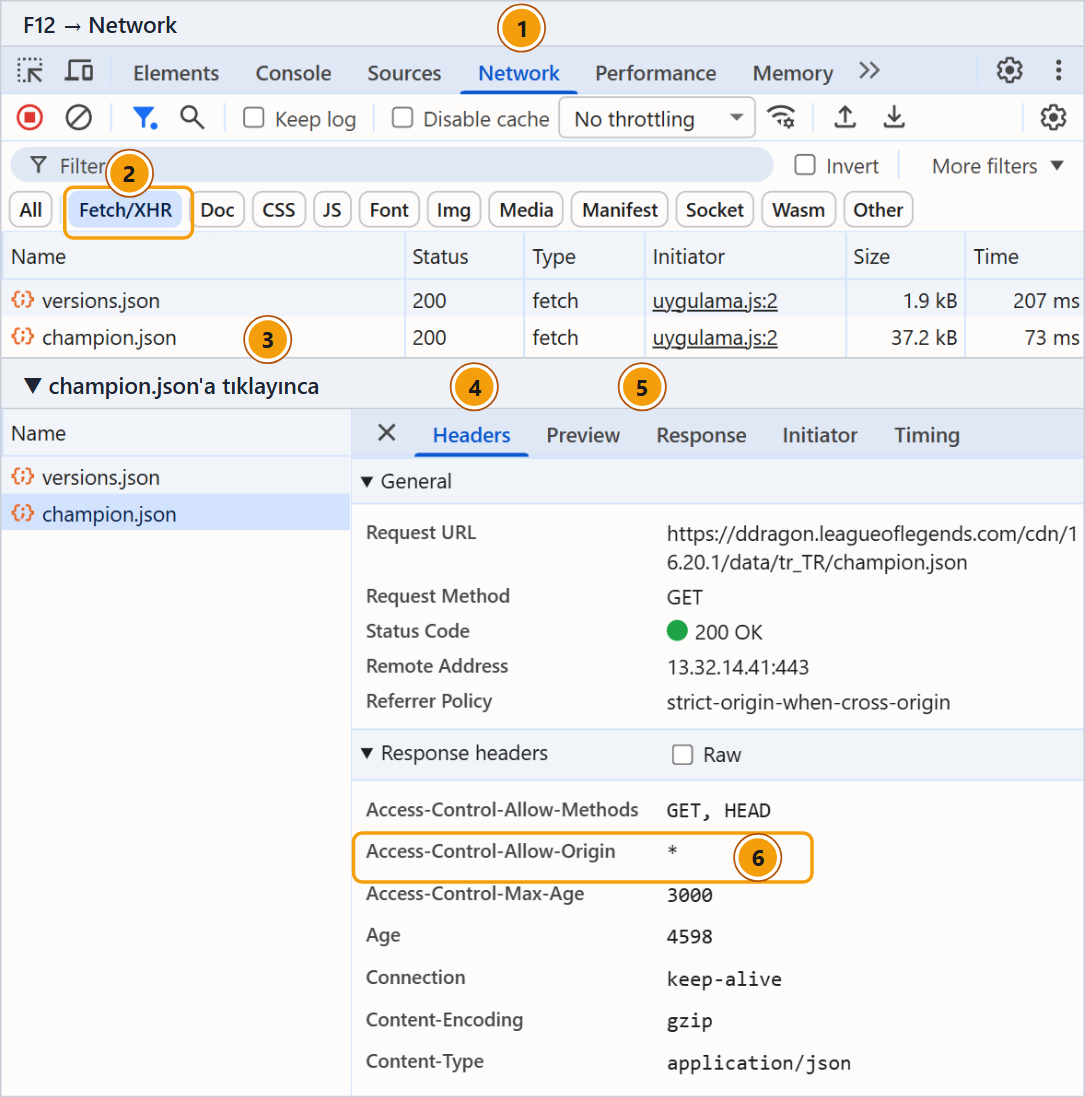Filter by Socket requests
Screen dimensions: 1085x1097
point(714,210)
